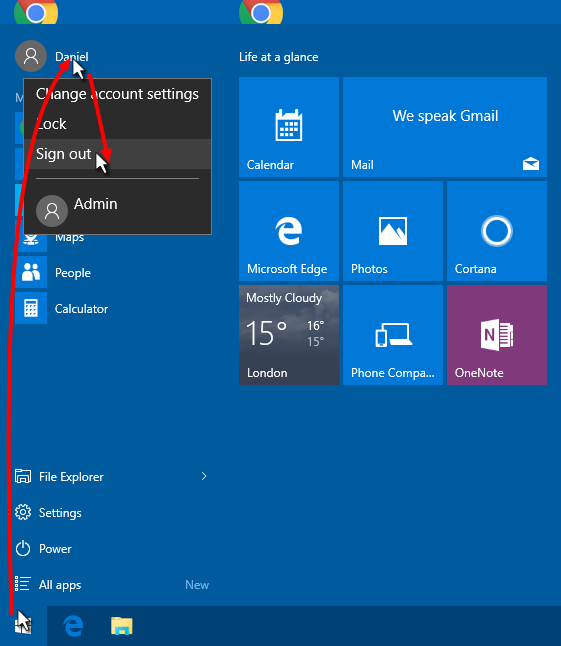Viewport: 561px width, 646px height.
Task: Open Settings from the Start menu
Action: point(111,513)
